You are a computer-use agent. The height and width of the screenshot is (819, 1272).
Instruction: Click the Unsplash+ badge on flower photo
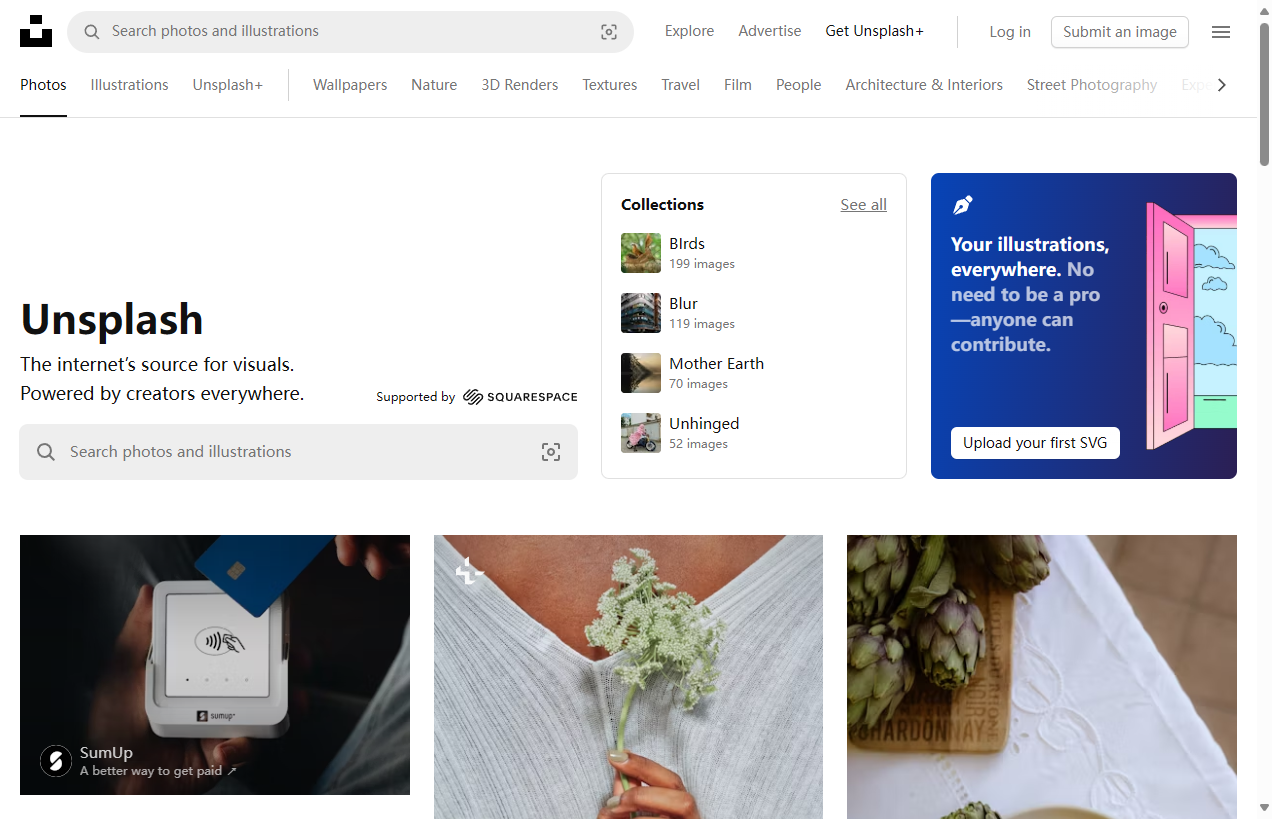pos(469,572)
